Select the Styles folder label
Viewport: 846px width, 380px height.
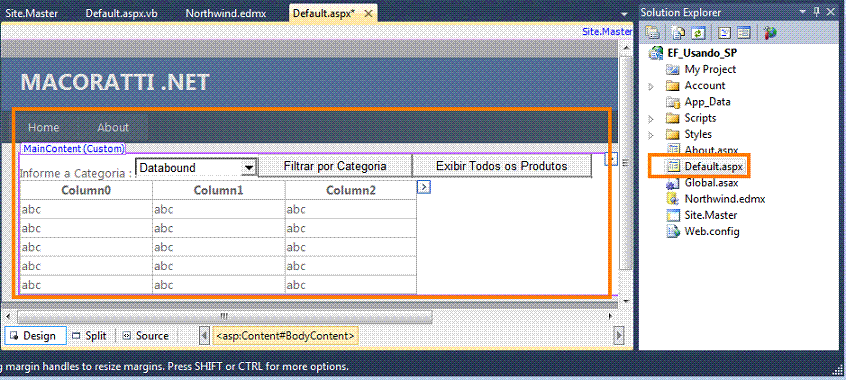pyautogui.click(x=698, y=134)
